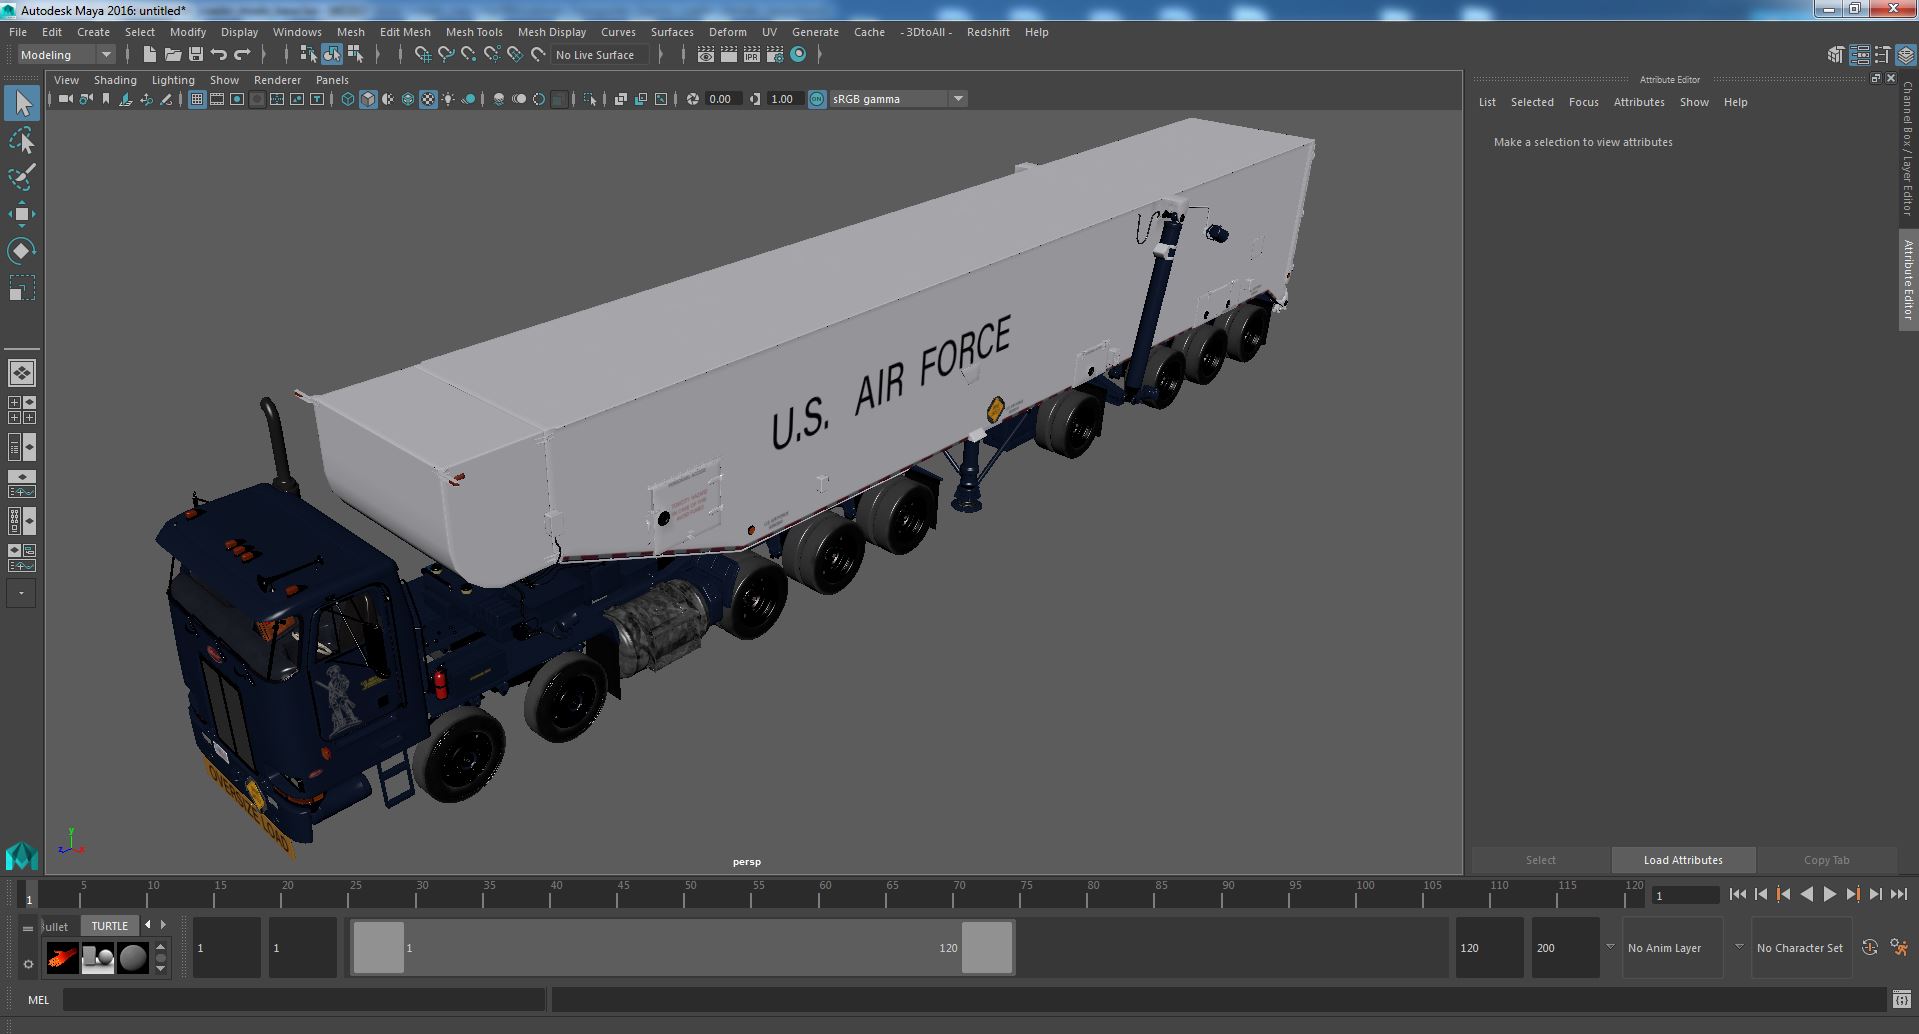Viewport: 1919px width, 1034px height.
Task: Click the New Scene icon
Action: 149,55
